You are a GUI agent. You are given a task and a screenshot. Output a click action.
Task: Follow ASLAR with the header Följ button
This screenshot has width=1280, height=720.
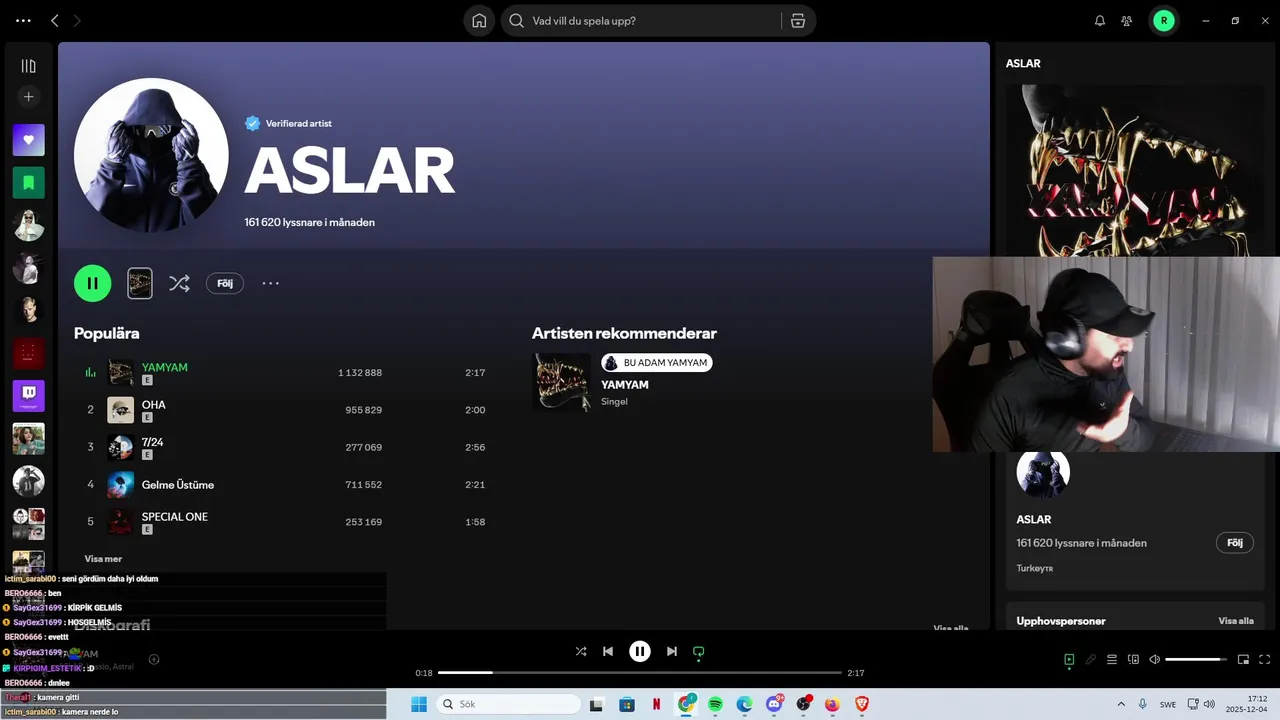[225, 283]
